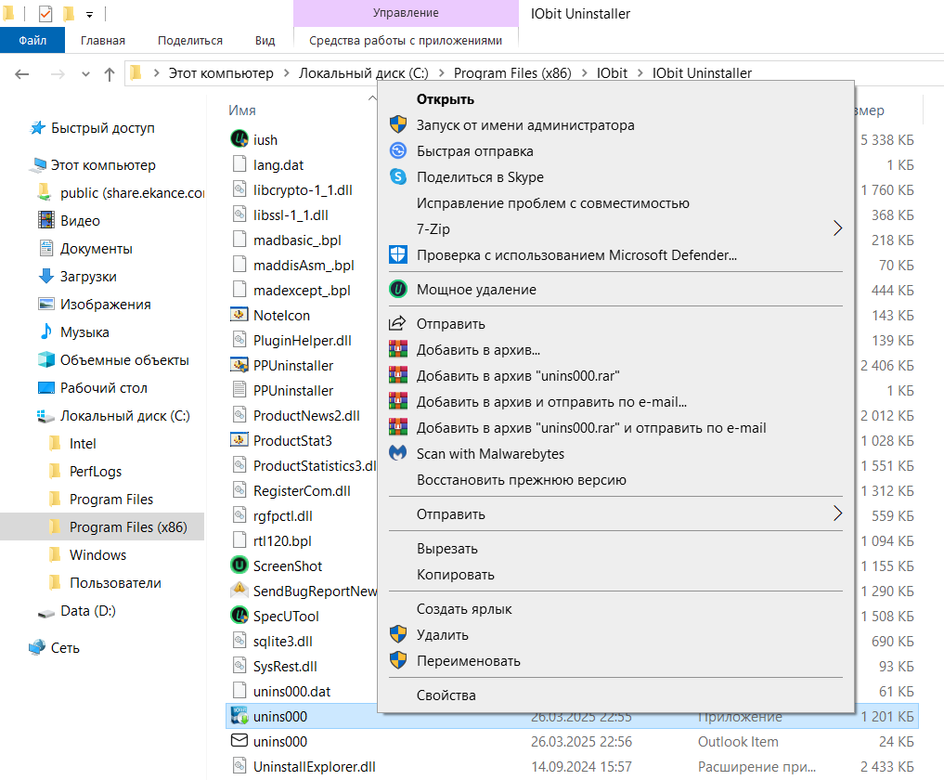Screen dimensions: 944x780
Task: Switch to the Главная ribbon tab
Action: click(x=103, y=40)
